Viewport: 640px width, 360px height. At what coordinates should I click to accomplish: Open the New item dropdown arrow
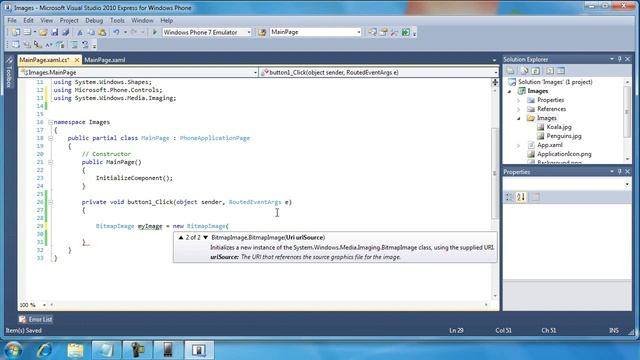point(35,32)
